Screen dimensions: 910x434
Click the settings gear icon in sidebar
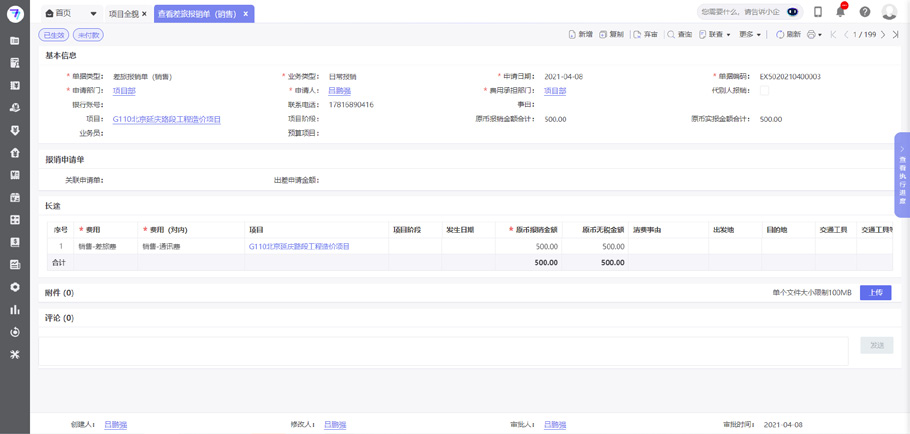click(x=14, y=287)
